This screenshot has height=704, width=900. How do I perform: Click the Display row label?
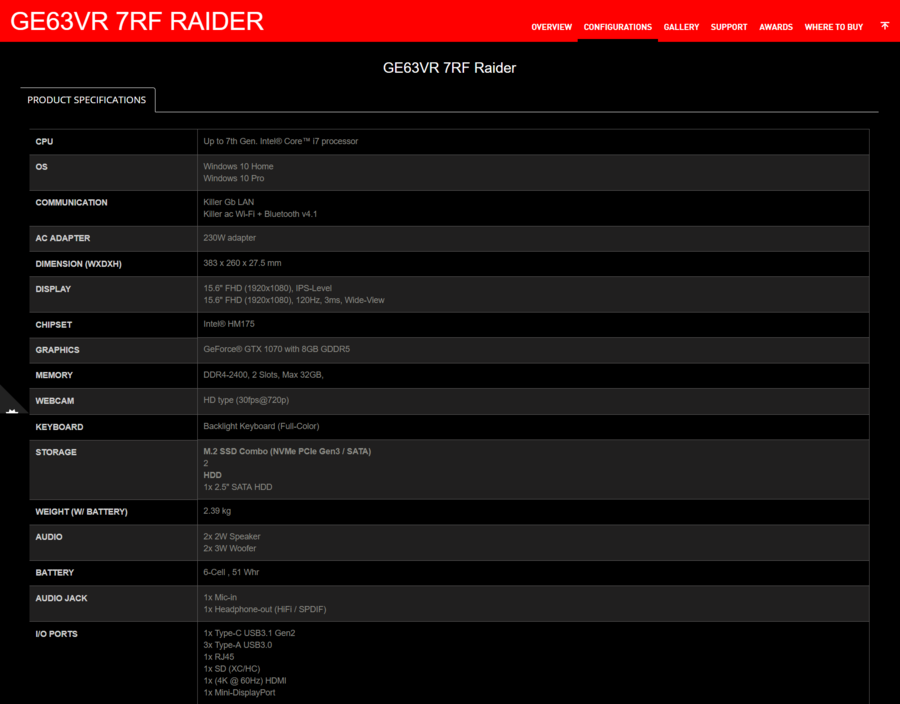tap(53, 289)
